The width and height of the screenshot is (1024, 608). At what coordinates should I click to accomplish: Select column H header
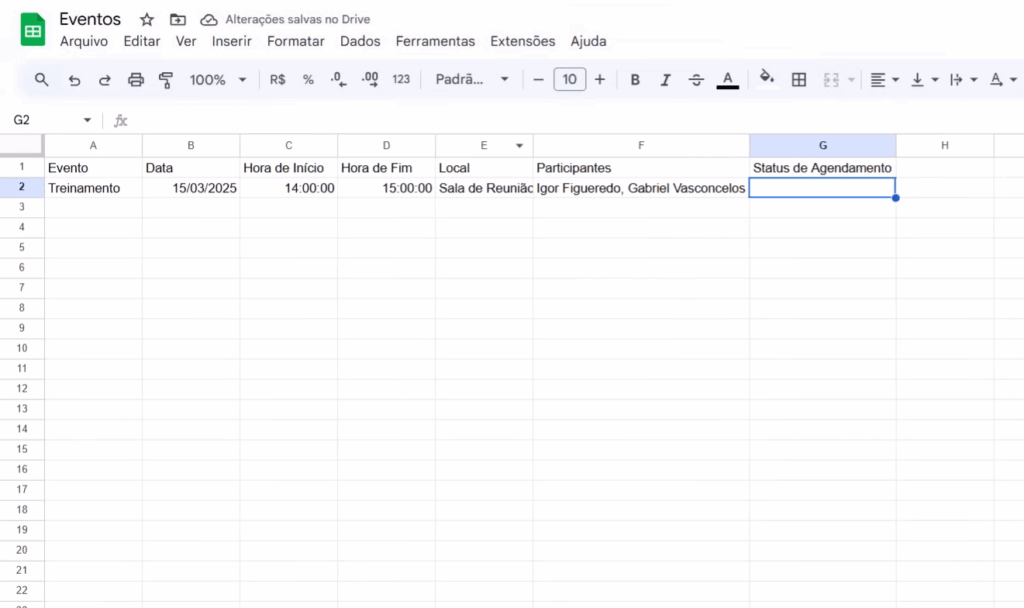click(x=944, y=146)
